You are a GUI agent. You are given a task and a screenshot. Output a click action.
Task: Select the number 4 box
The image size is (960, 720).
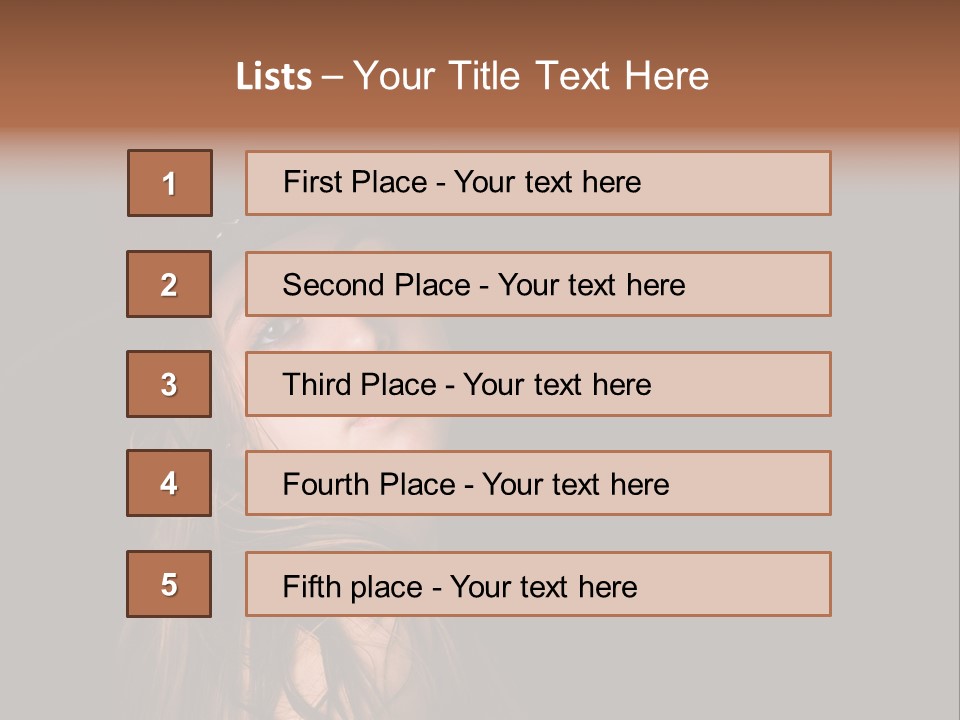(169, 483)
